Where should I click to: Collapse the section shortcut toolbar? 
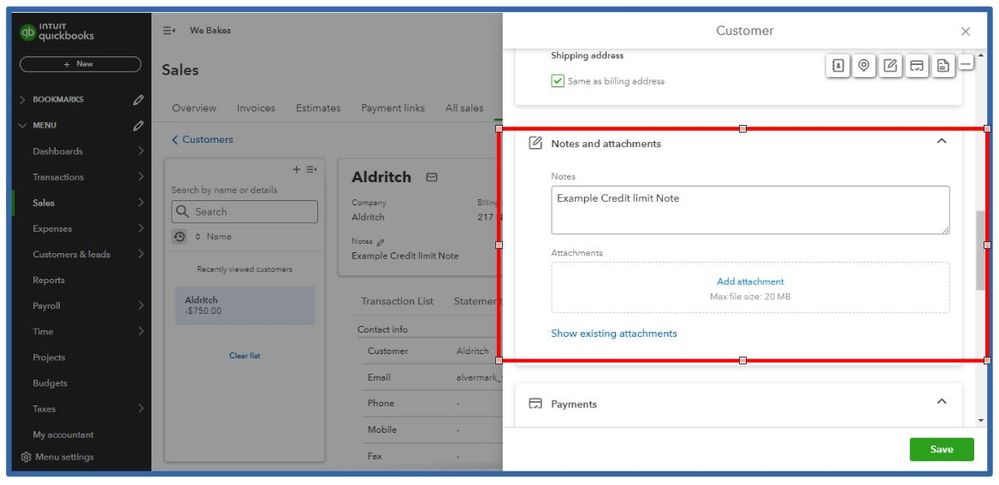[966, 64]
